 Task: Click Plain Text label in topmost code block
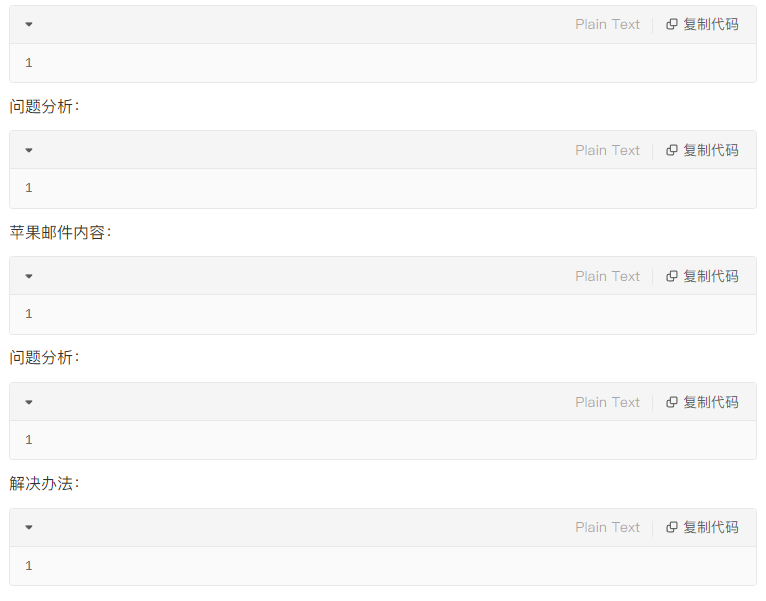(x=607, y=25)
